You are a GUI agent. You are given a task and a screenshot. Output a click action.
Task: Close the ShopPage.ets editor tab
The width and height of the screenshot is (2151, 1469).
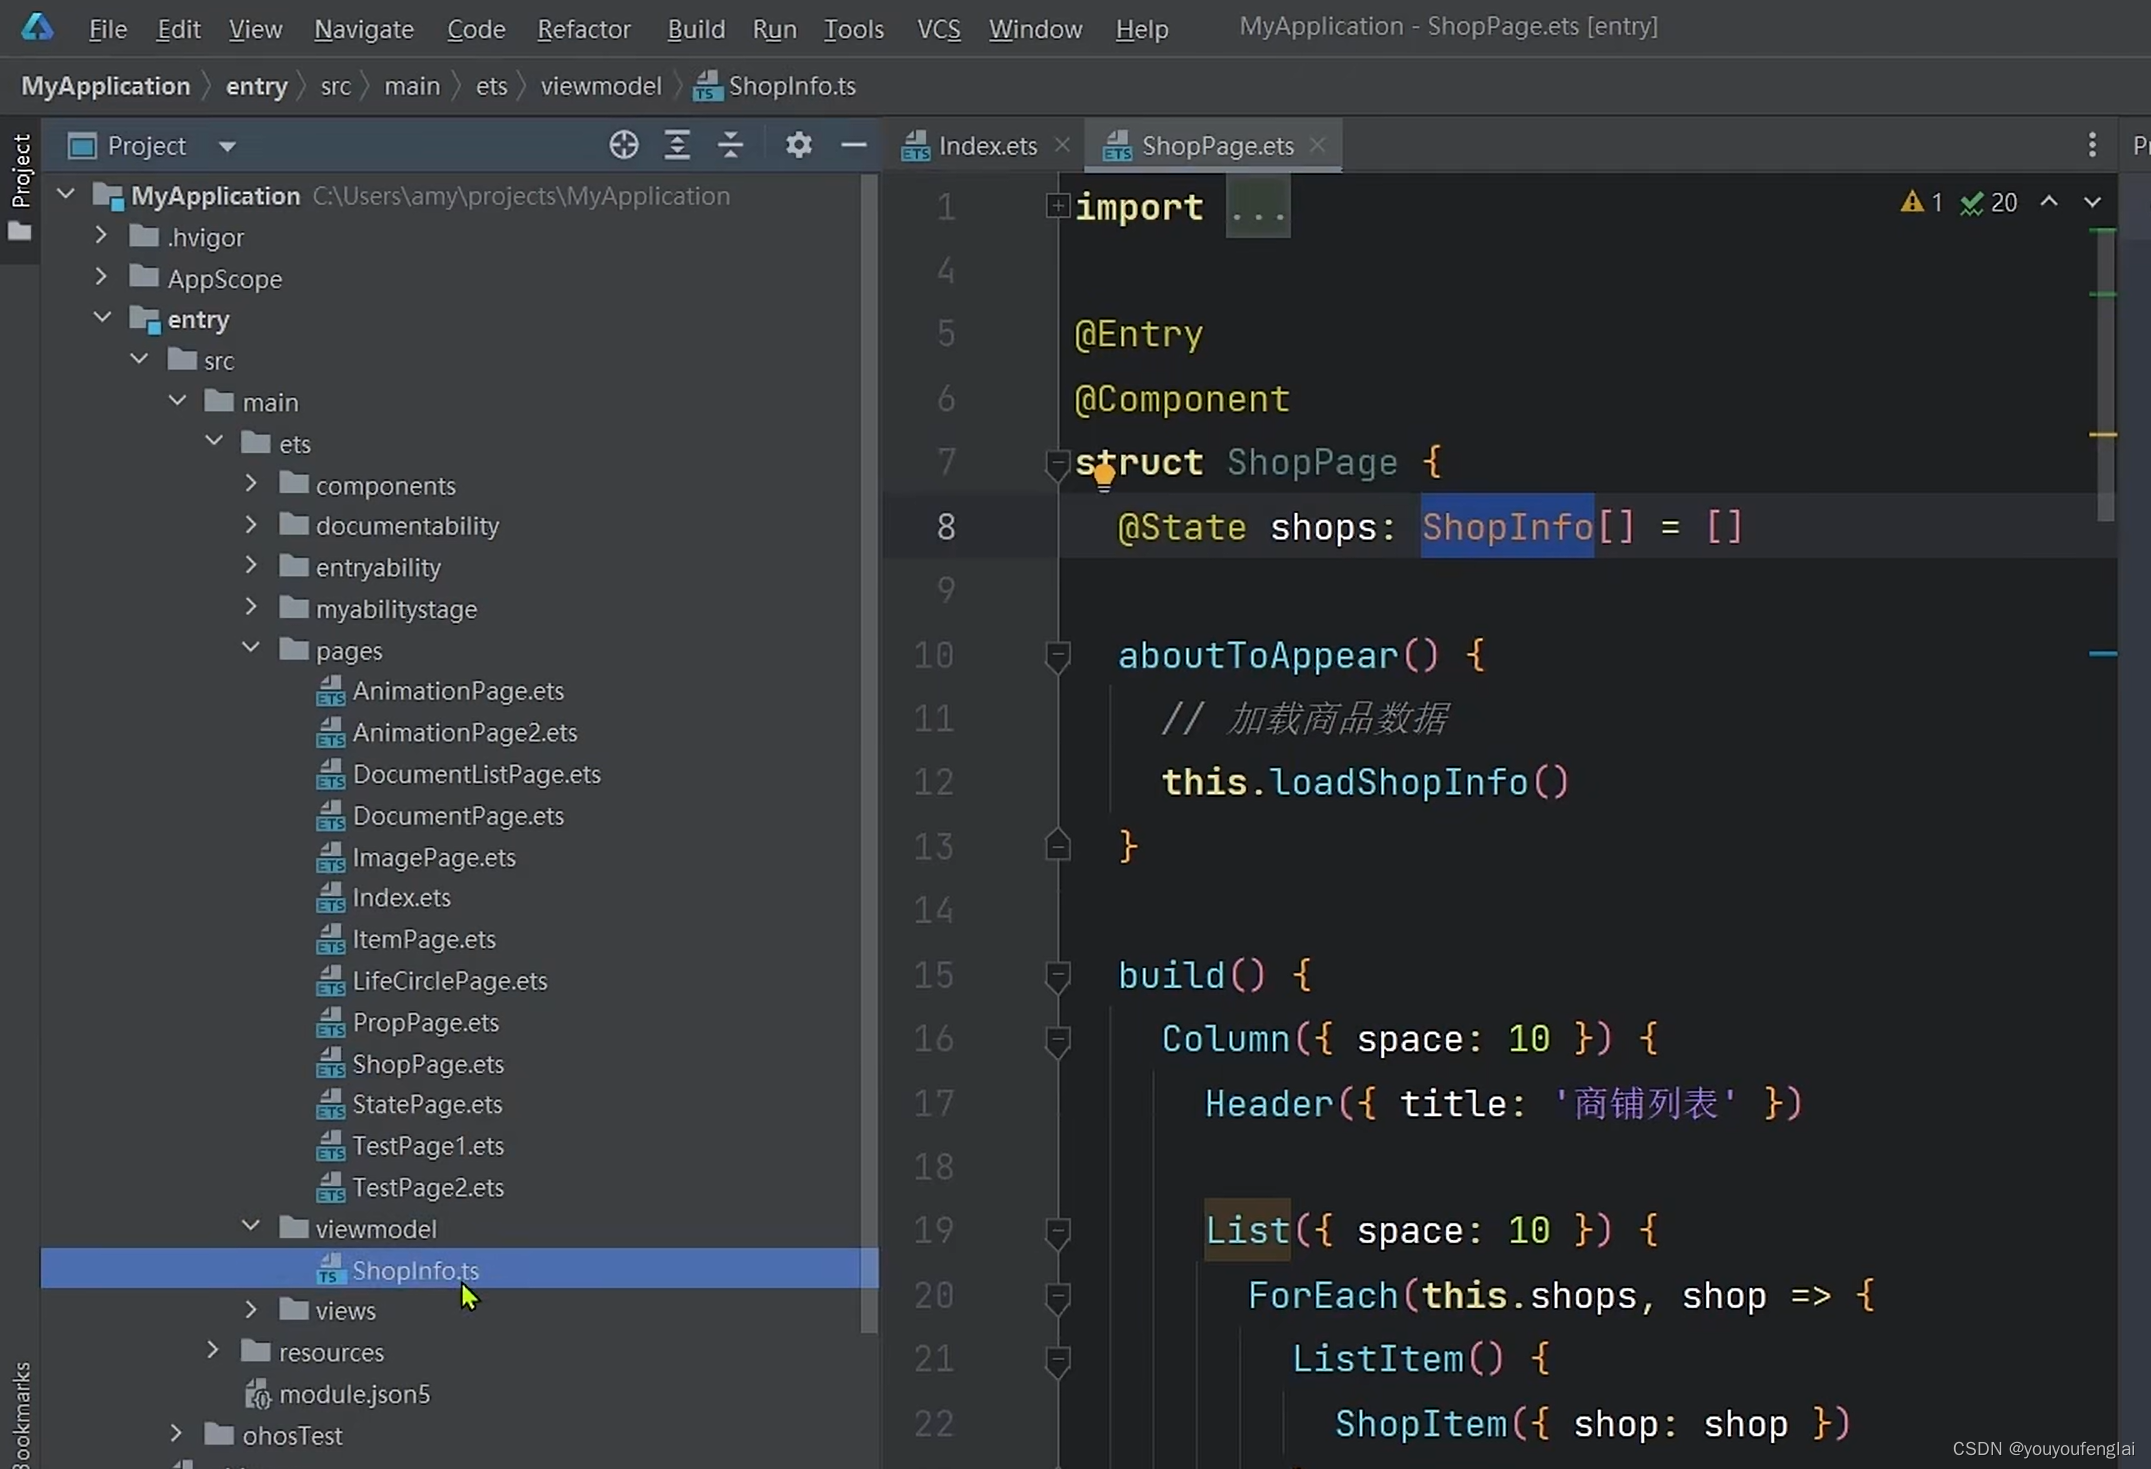(x=1318, y=145)
